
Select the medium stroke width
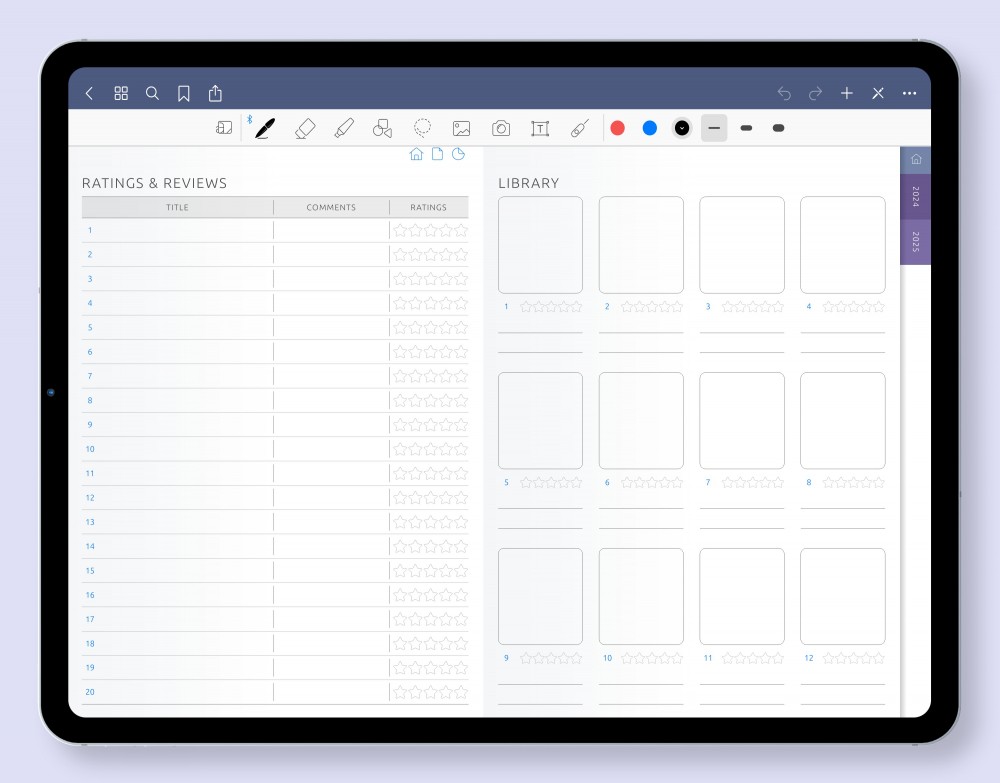(x=746, y=128)
